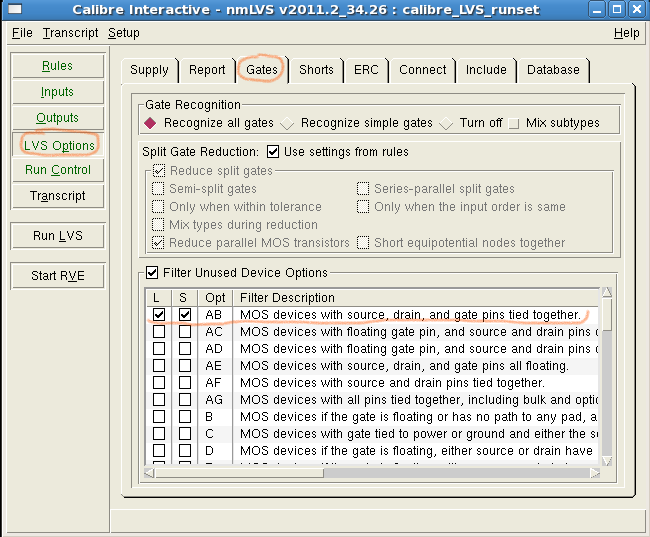Switch to the Database tab
This screenshot has height=537, width=650.
pyautogui.click(x=553, y=70)
